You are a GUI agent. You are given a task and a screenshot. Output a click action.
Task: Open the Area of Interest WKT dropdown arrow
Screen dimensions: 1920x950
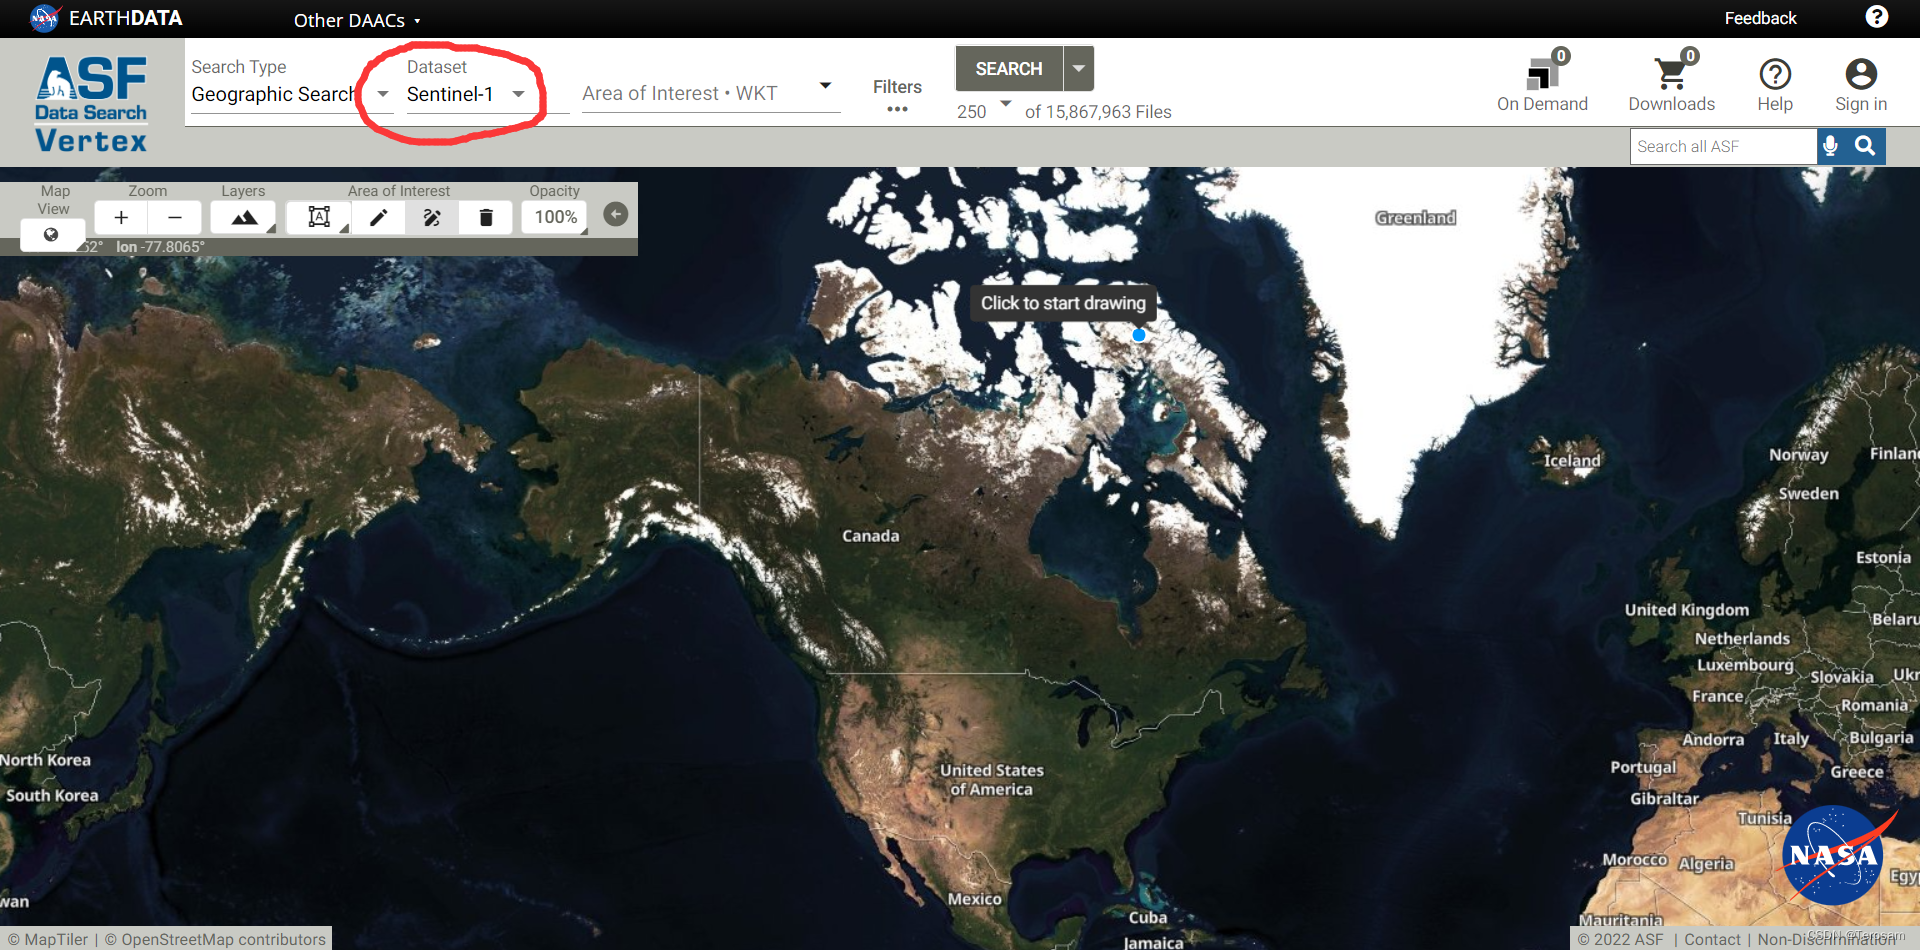pos(825,86)
